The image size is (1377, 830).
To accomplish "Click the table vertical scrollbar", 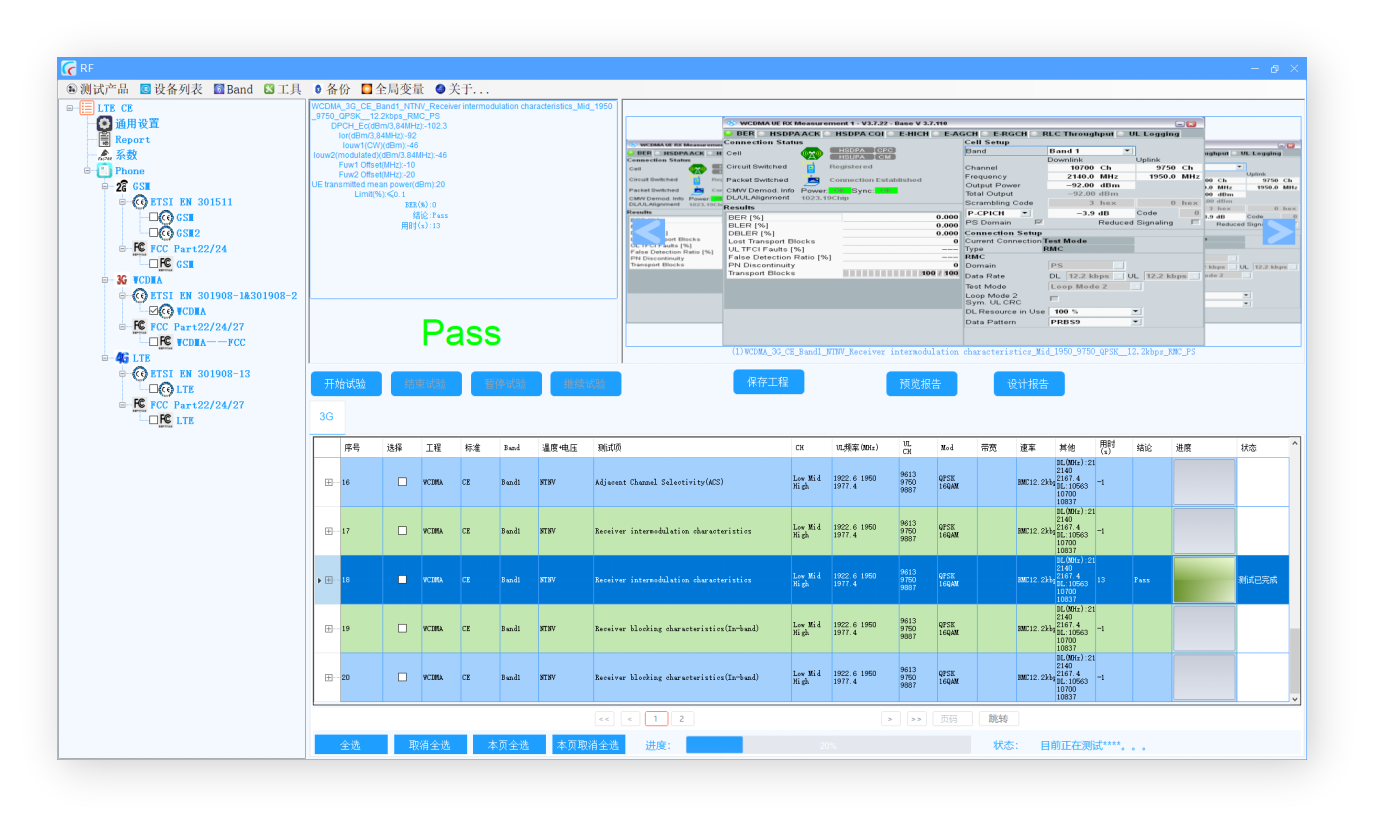I will tap(1295, 572).
